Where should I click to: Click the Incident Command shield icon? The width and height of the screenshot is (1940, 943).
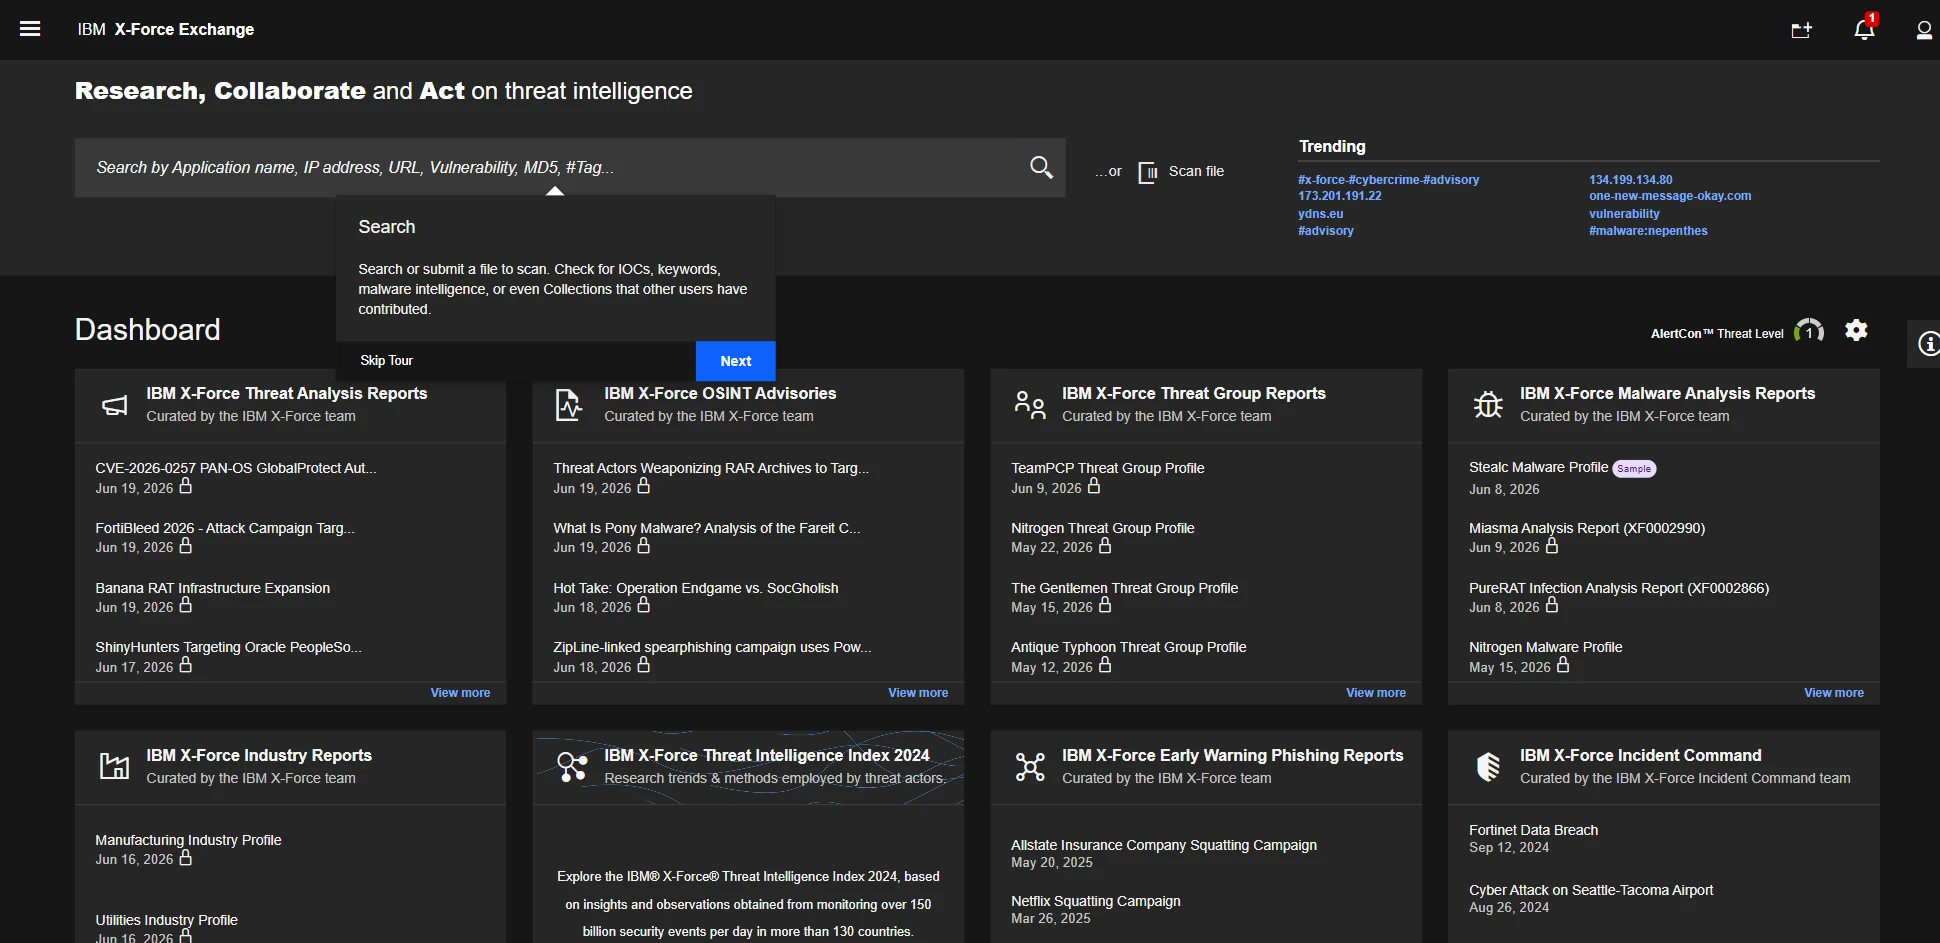point(1488,767)
